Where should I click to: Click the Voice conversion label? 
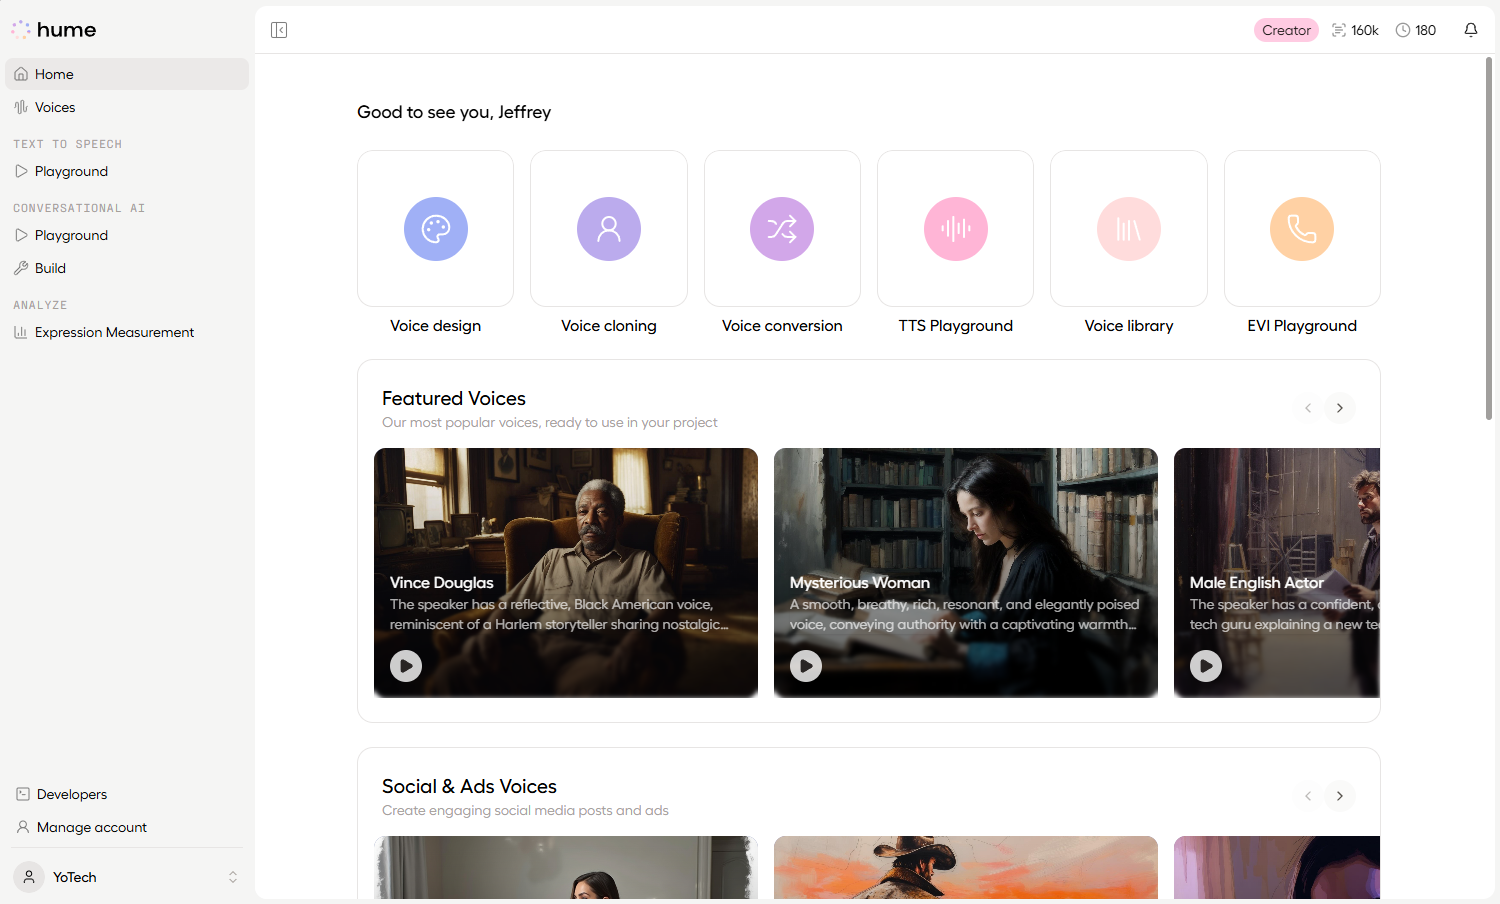(782, 326)
